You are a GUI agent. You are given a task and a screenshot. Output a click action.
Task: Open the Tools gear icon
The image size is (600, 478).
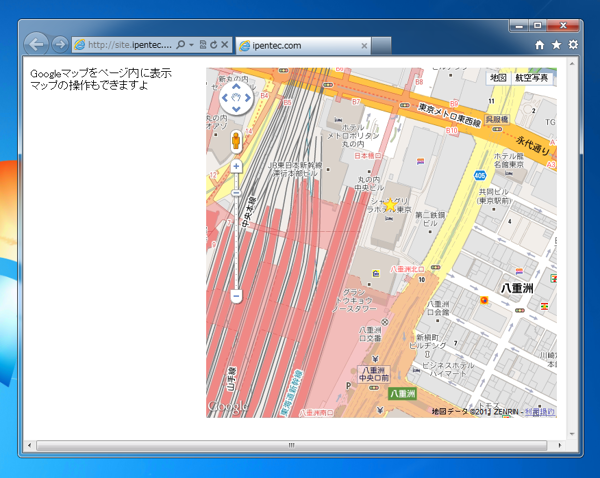point(573,45)
